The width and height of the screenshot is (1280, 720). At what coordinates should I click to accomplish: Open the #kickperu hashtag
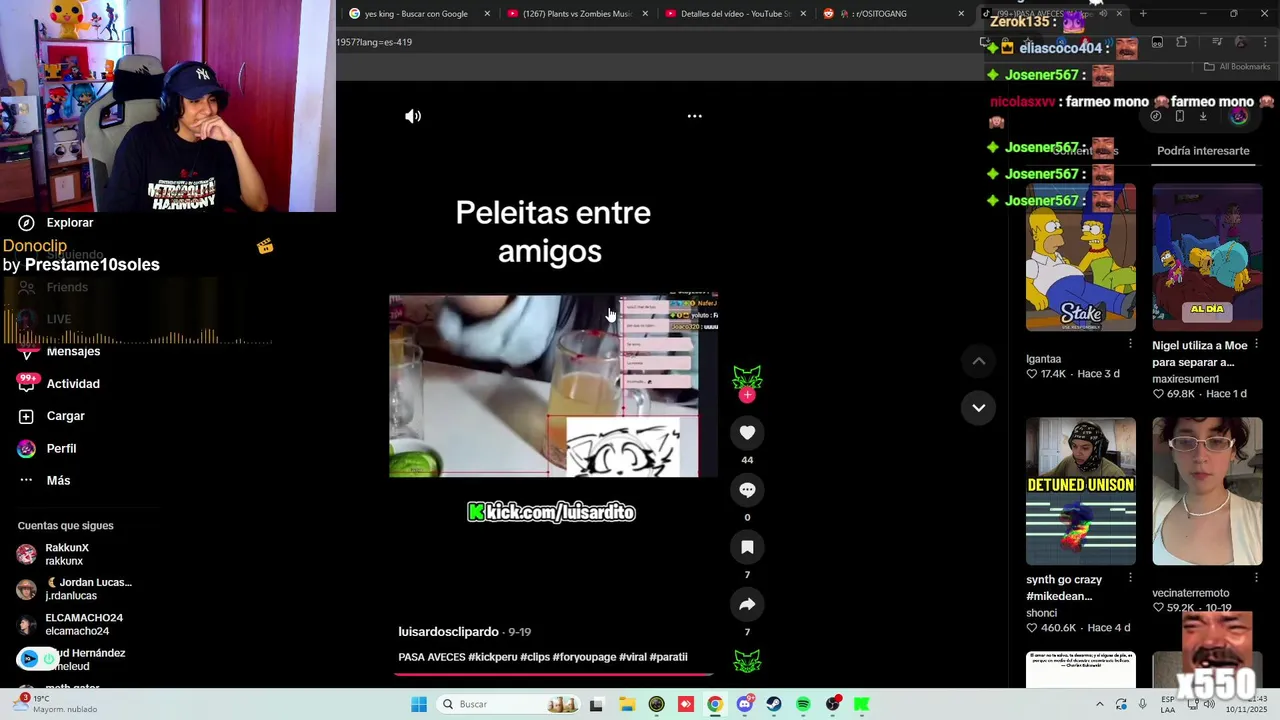[492, 657]
